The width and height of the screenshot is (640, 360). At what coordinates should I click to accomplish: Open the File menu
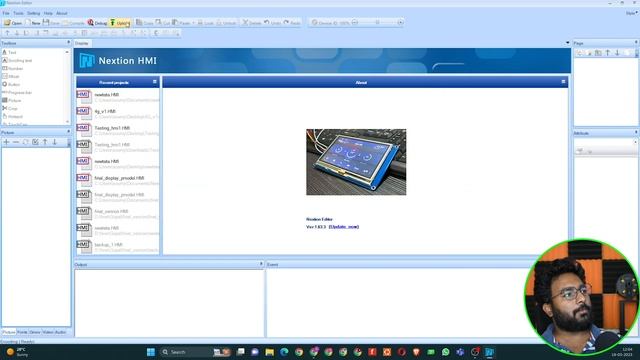(6, 13)
